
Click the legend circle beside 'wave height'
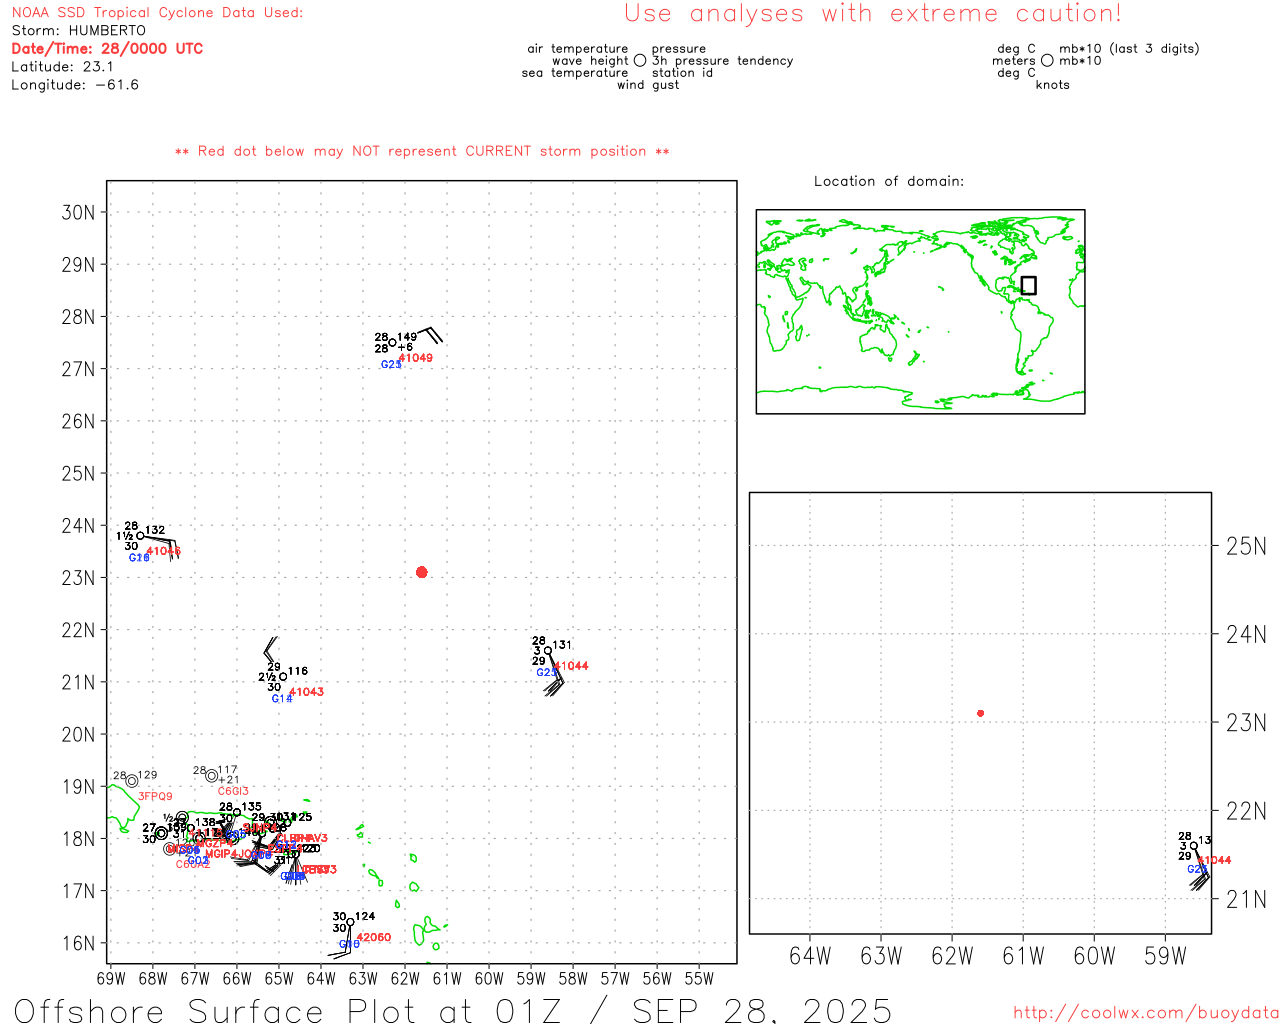pyautogui.click(x=640, y=60)
